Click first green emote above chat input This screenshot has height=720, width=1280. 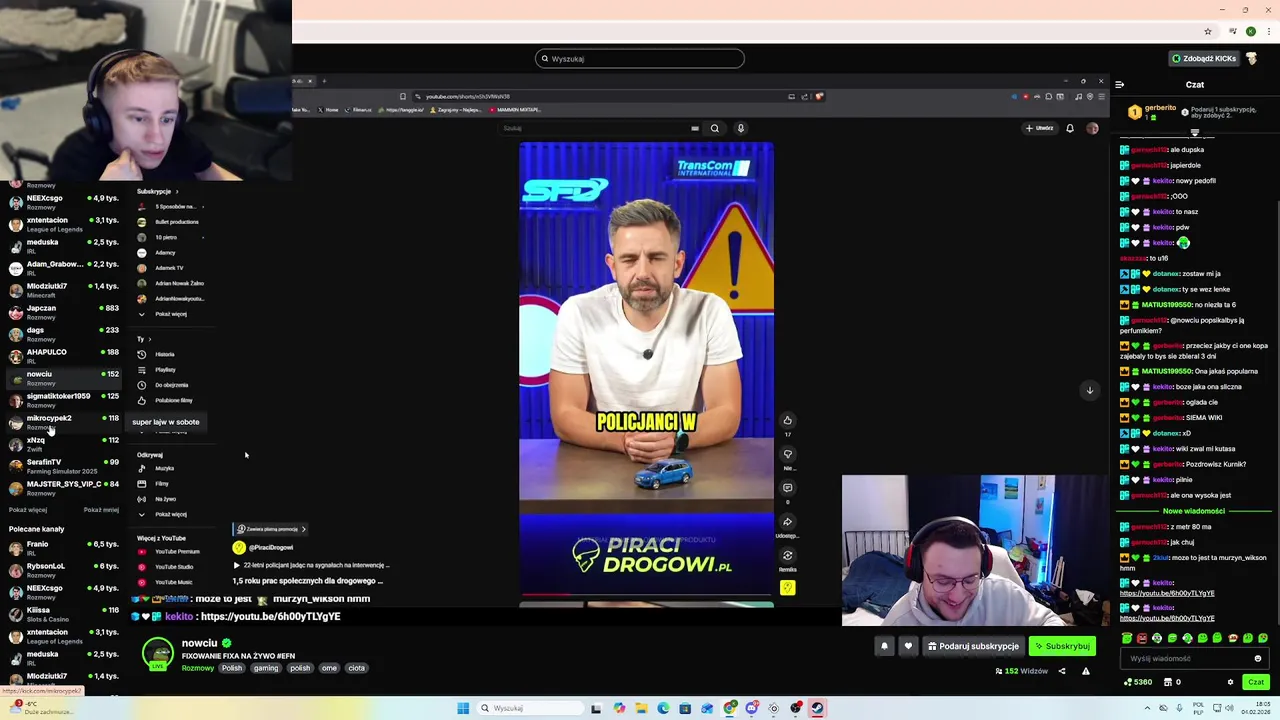pos(1127,638)
